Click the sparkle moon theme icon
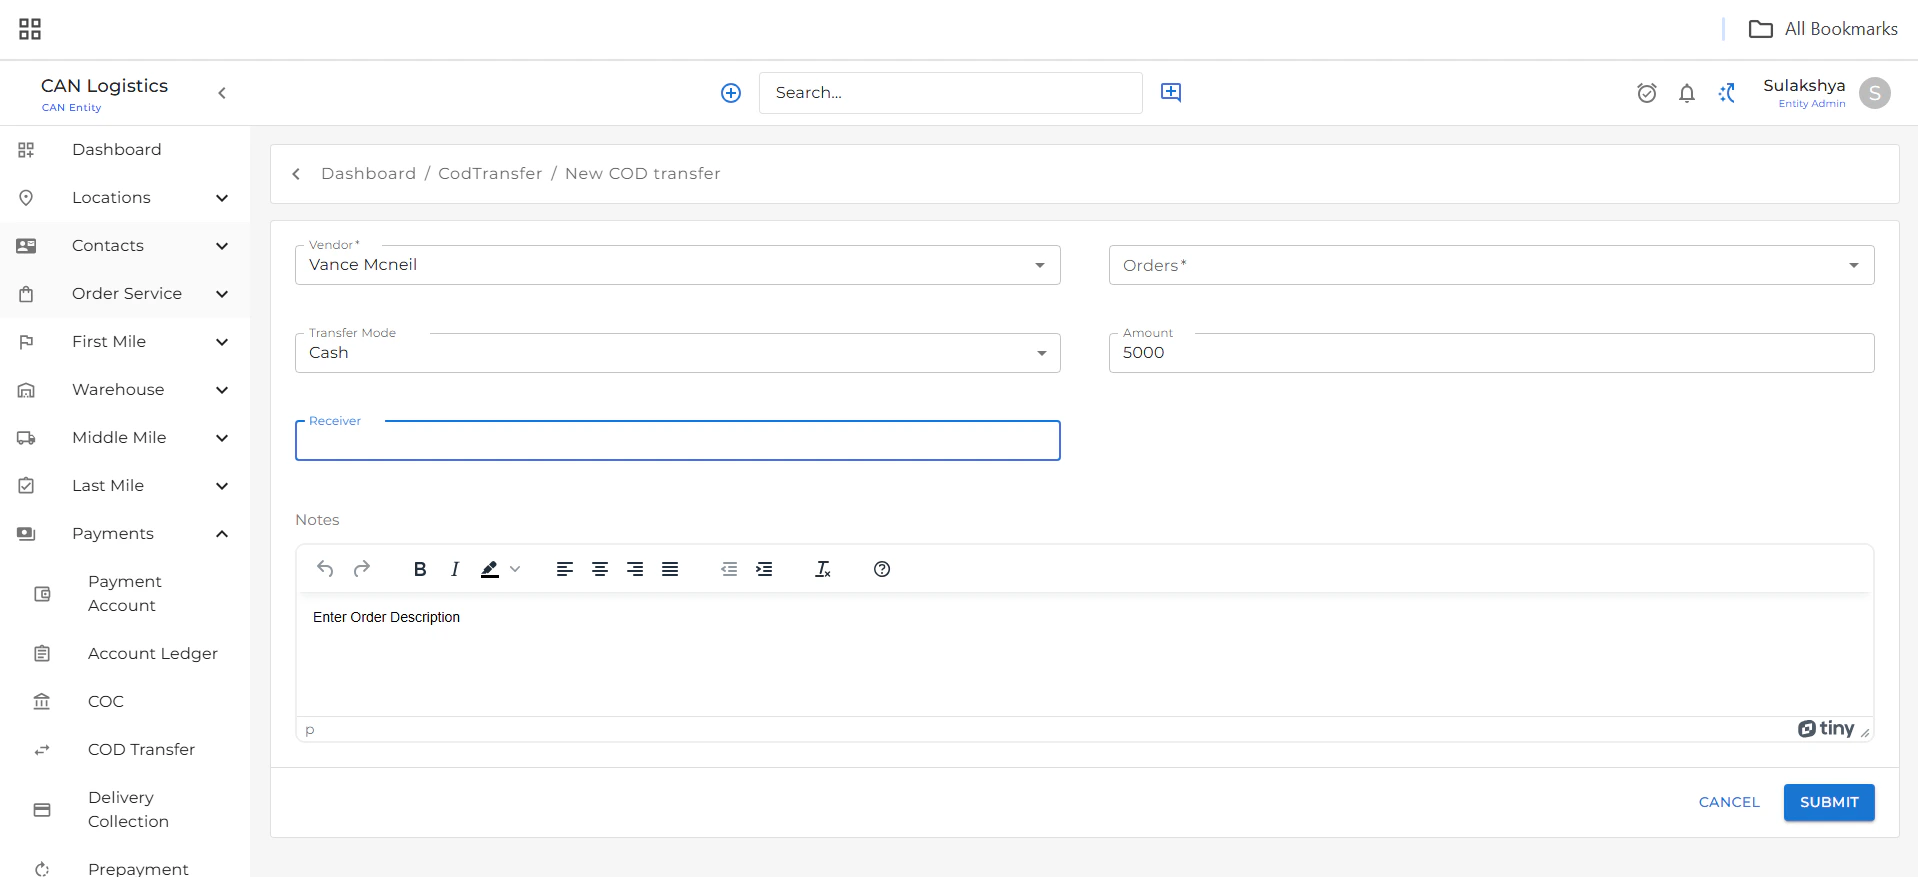Screen dimensions: 1918x877 1727,93
